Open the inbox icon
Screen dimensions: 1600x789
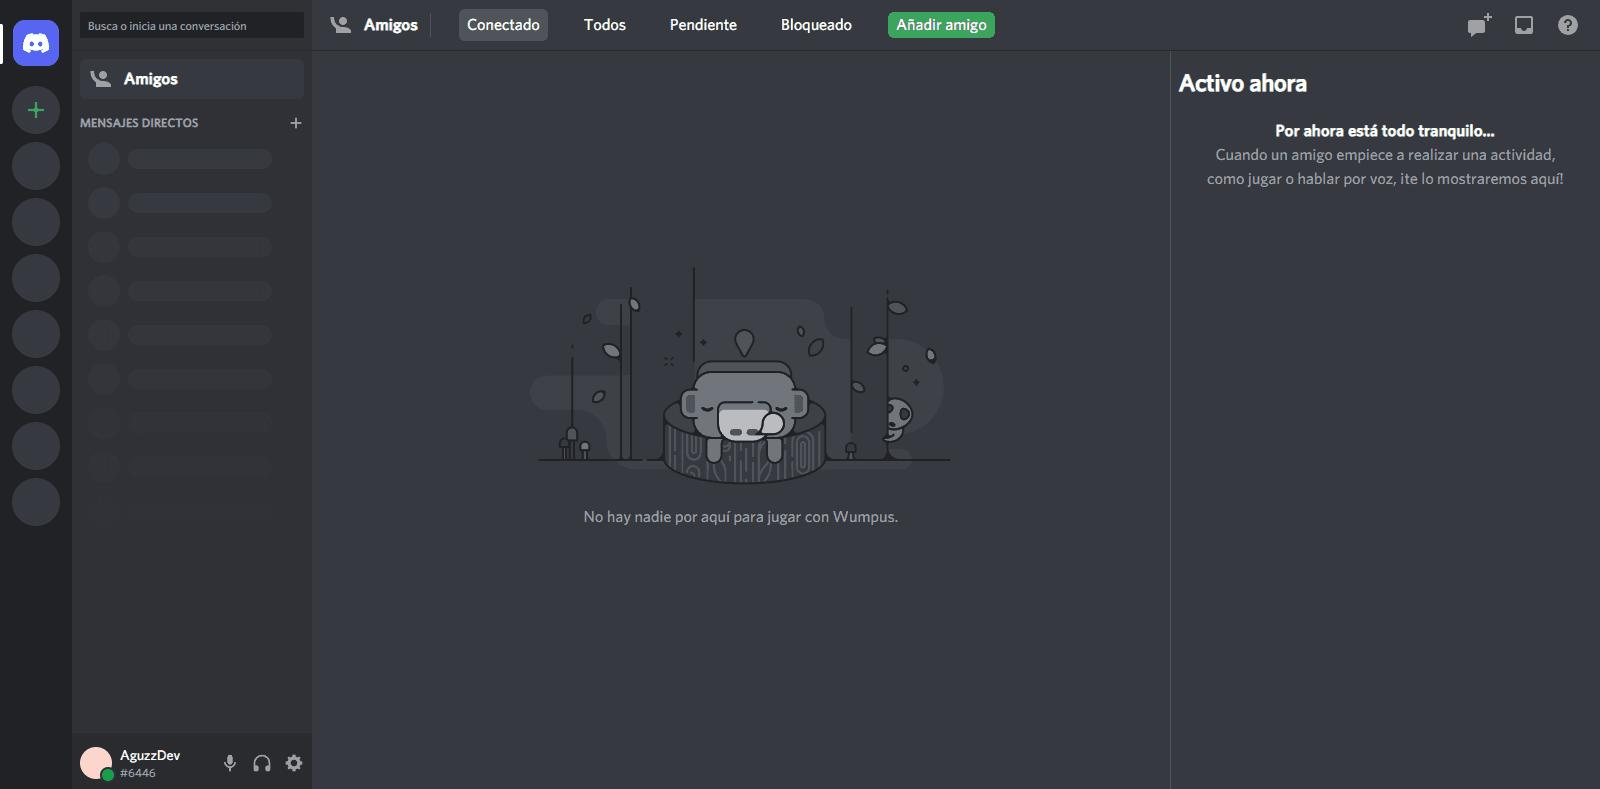pyautogui.click(x=1523, y=25)
